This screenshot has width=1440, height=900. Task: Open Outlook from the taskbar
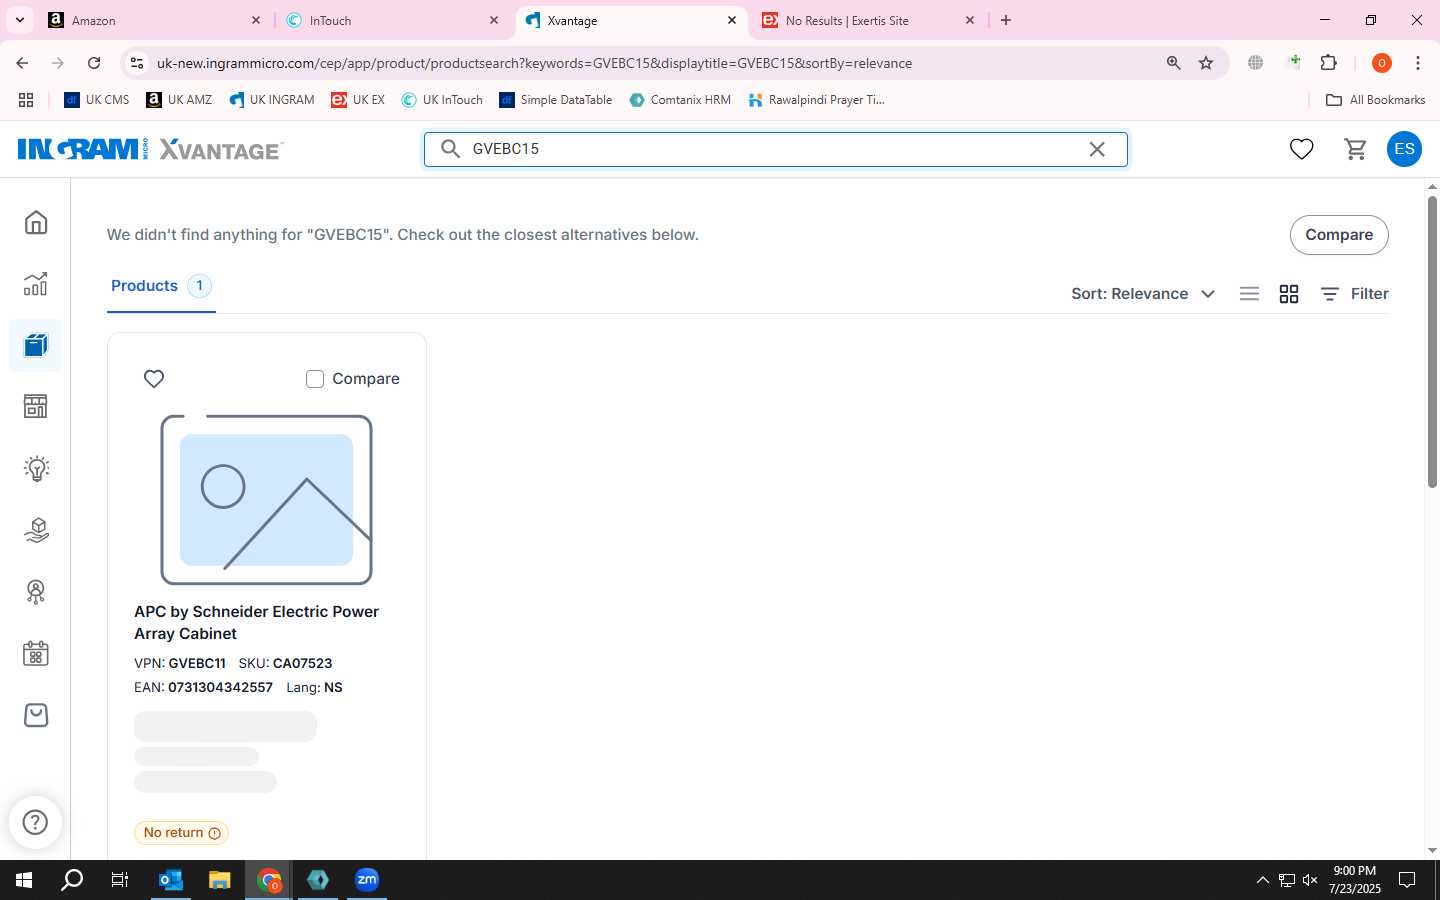171,880
